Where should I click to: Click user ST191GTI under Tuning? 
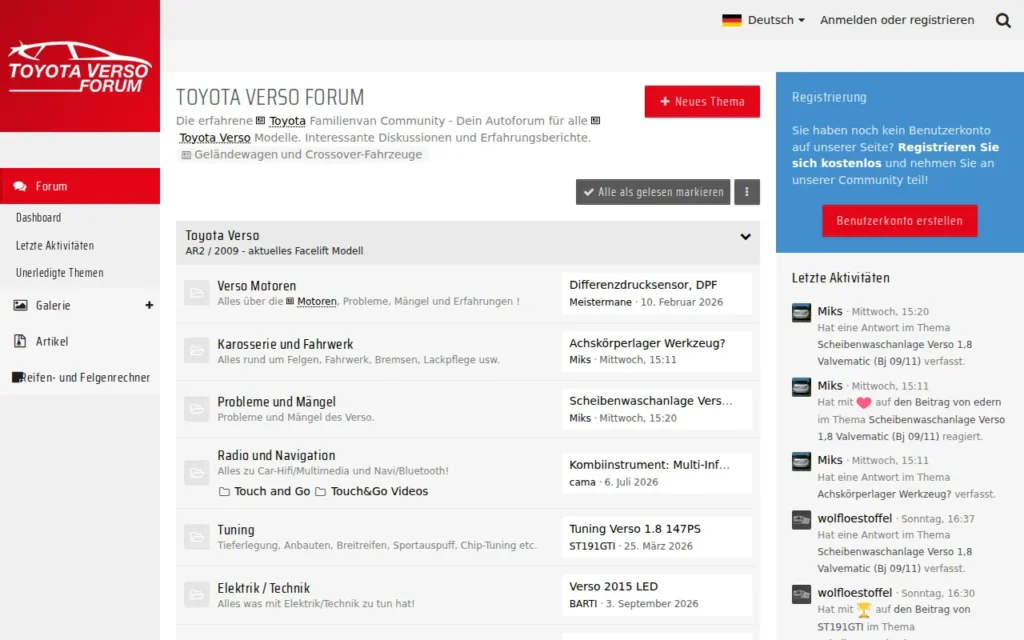pos(592,546)
